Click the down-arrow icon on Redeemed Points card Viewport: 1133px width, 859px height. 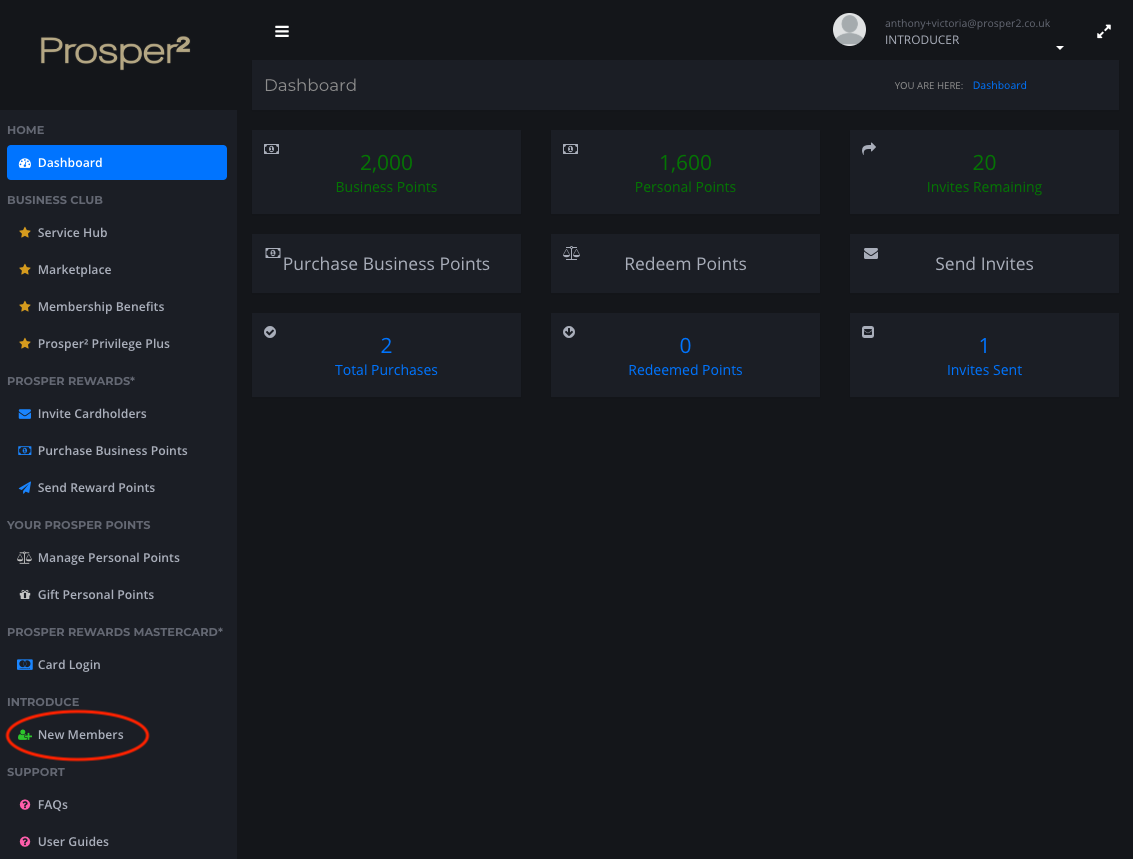pyautogui.click(x=569, y=332)
